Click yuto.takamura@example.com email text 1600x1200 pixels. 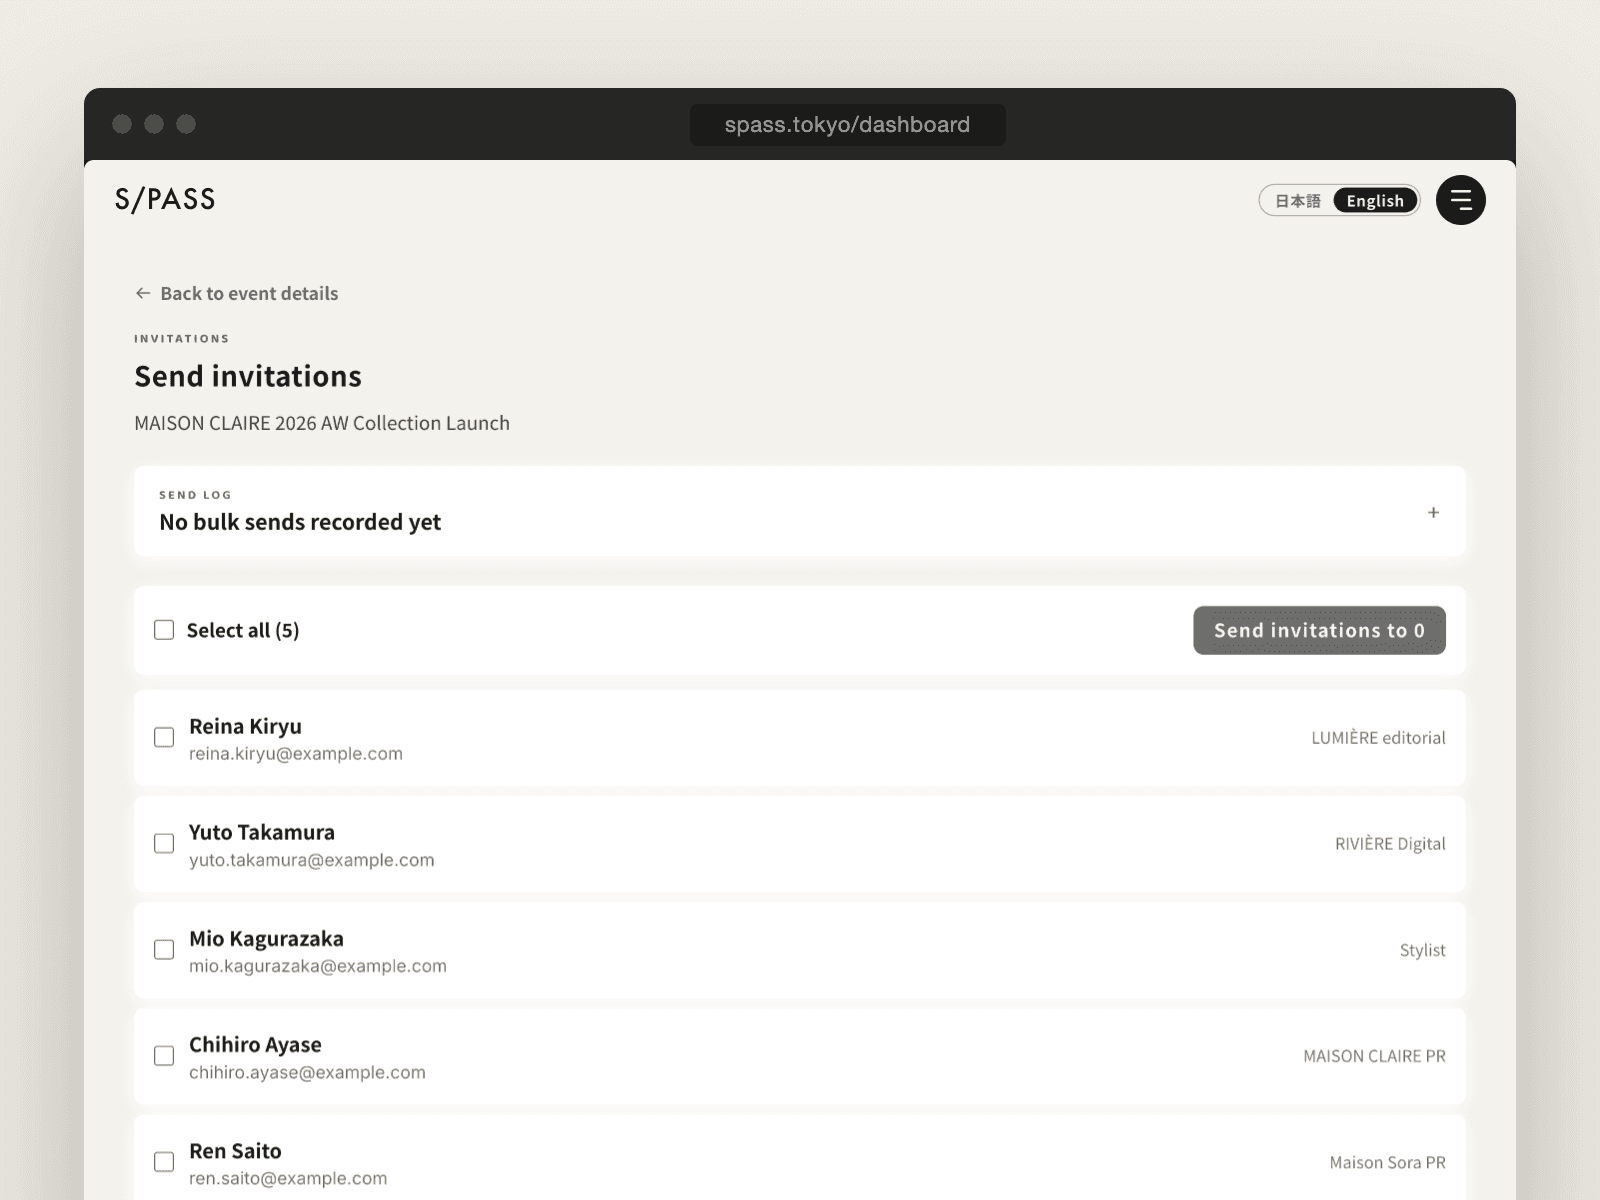(312, 860)
